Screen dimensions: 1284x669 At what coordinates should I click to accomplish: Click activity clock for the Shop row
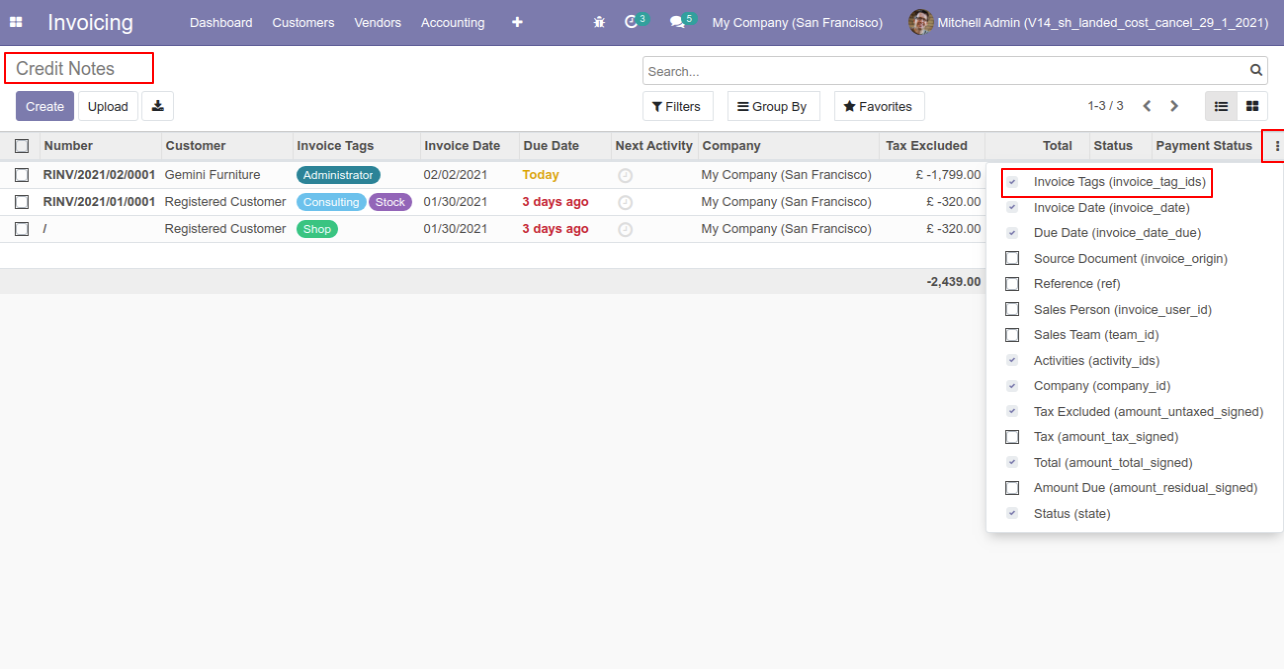(625, 229)
